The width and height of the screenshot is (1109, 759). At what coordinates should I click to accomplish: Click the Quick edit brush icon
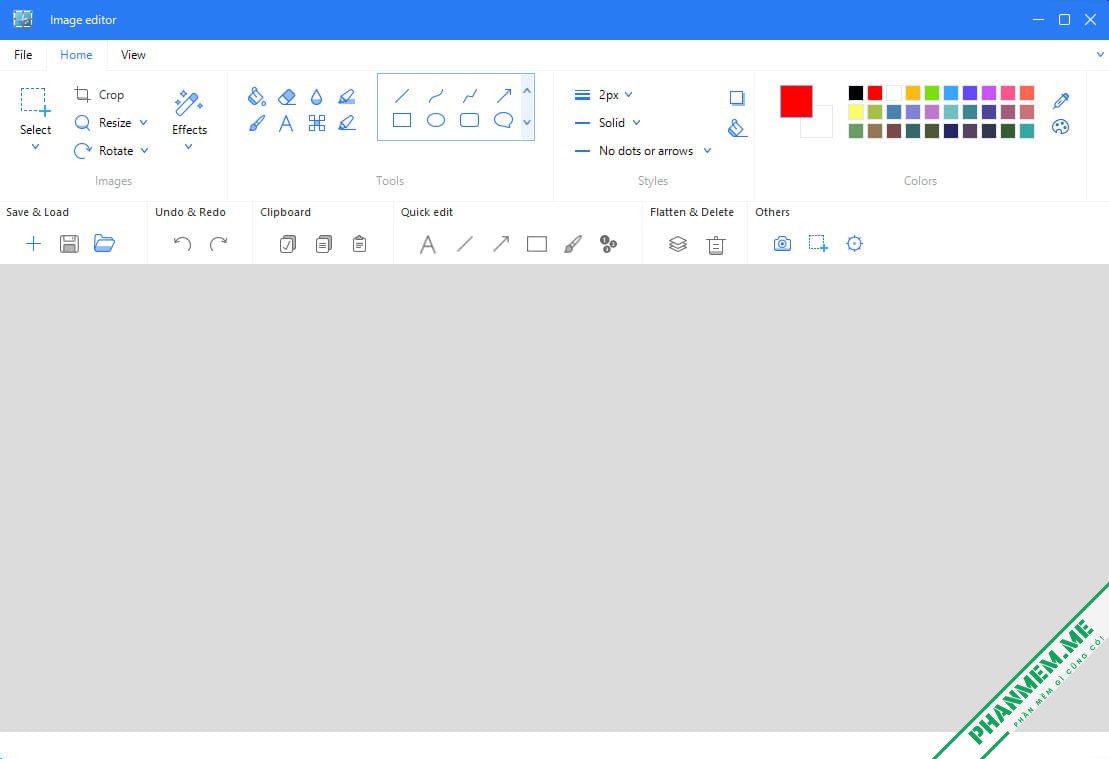click(x=573, y=244)
